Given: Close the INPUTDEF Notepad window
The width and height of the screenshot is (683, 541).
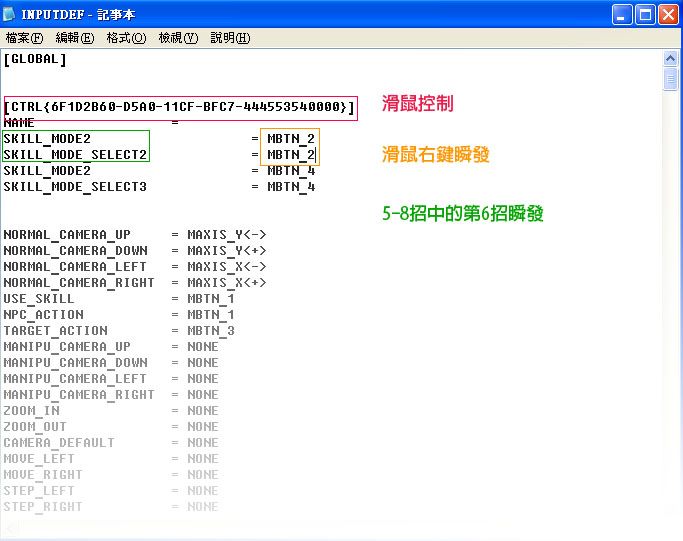Looking at the screenshot, I should pos(667,15).
